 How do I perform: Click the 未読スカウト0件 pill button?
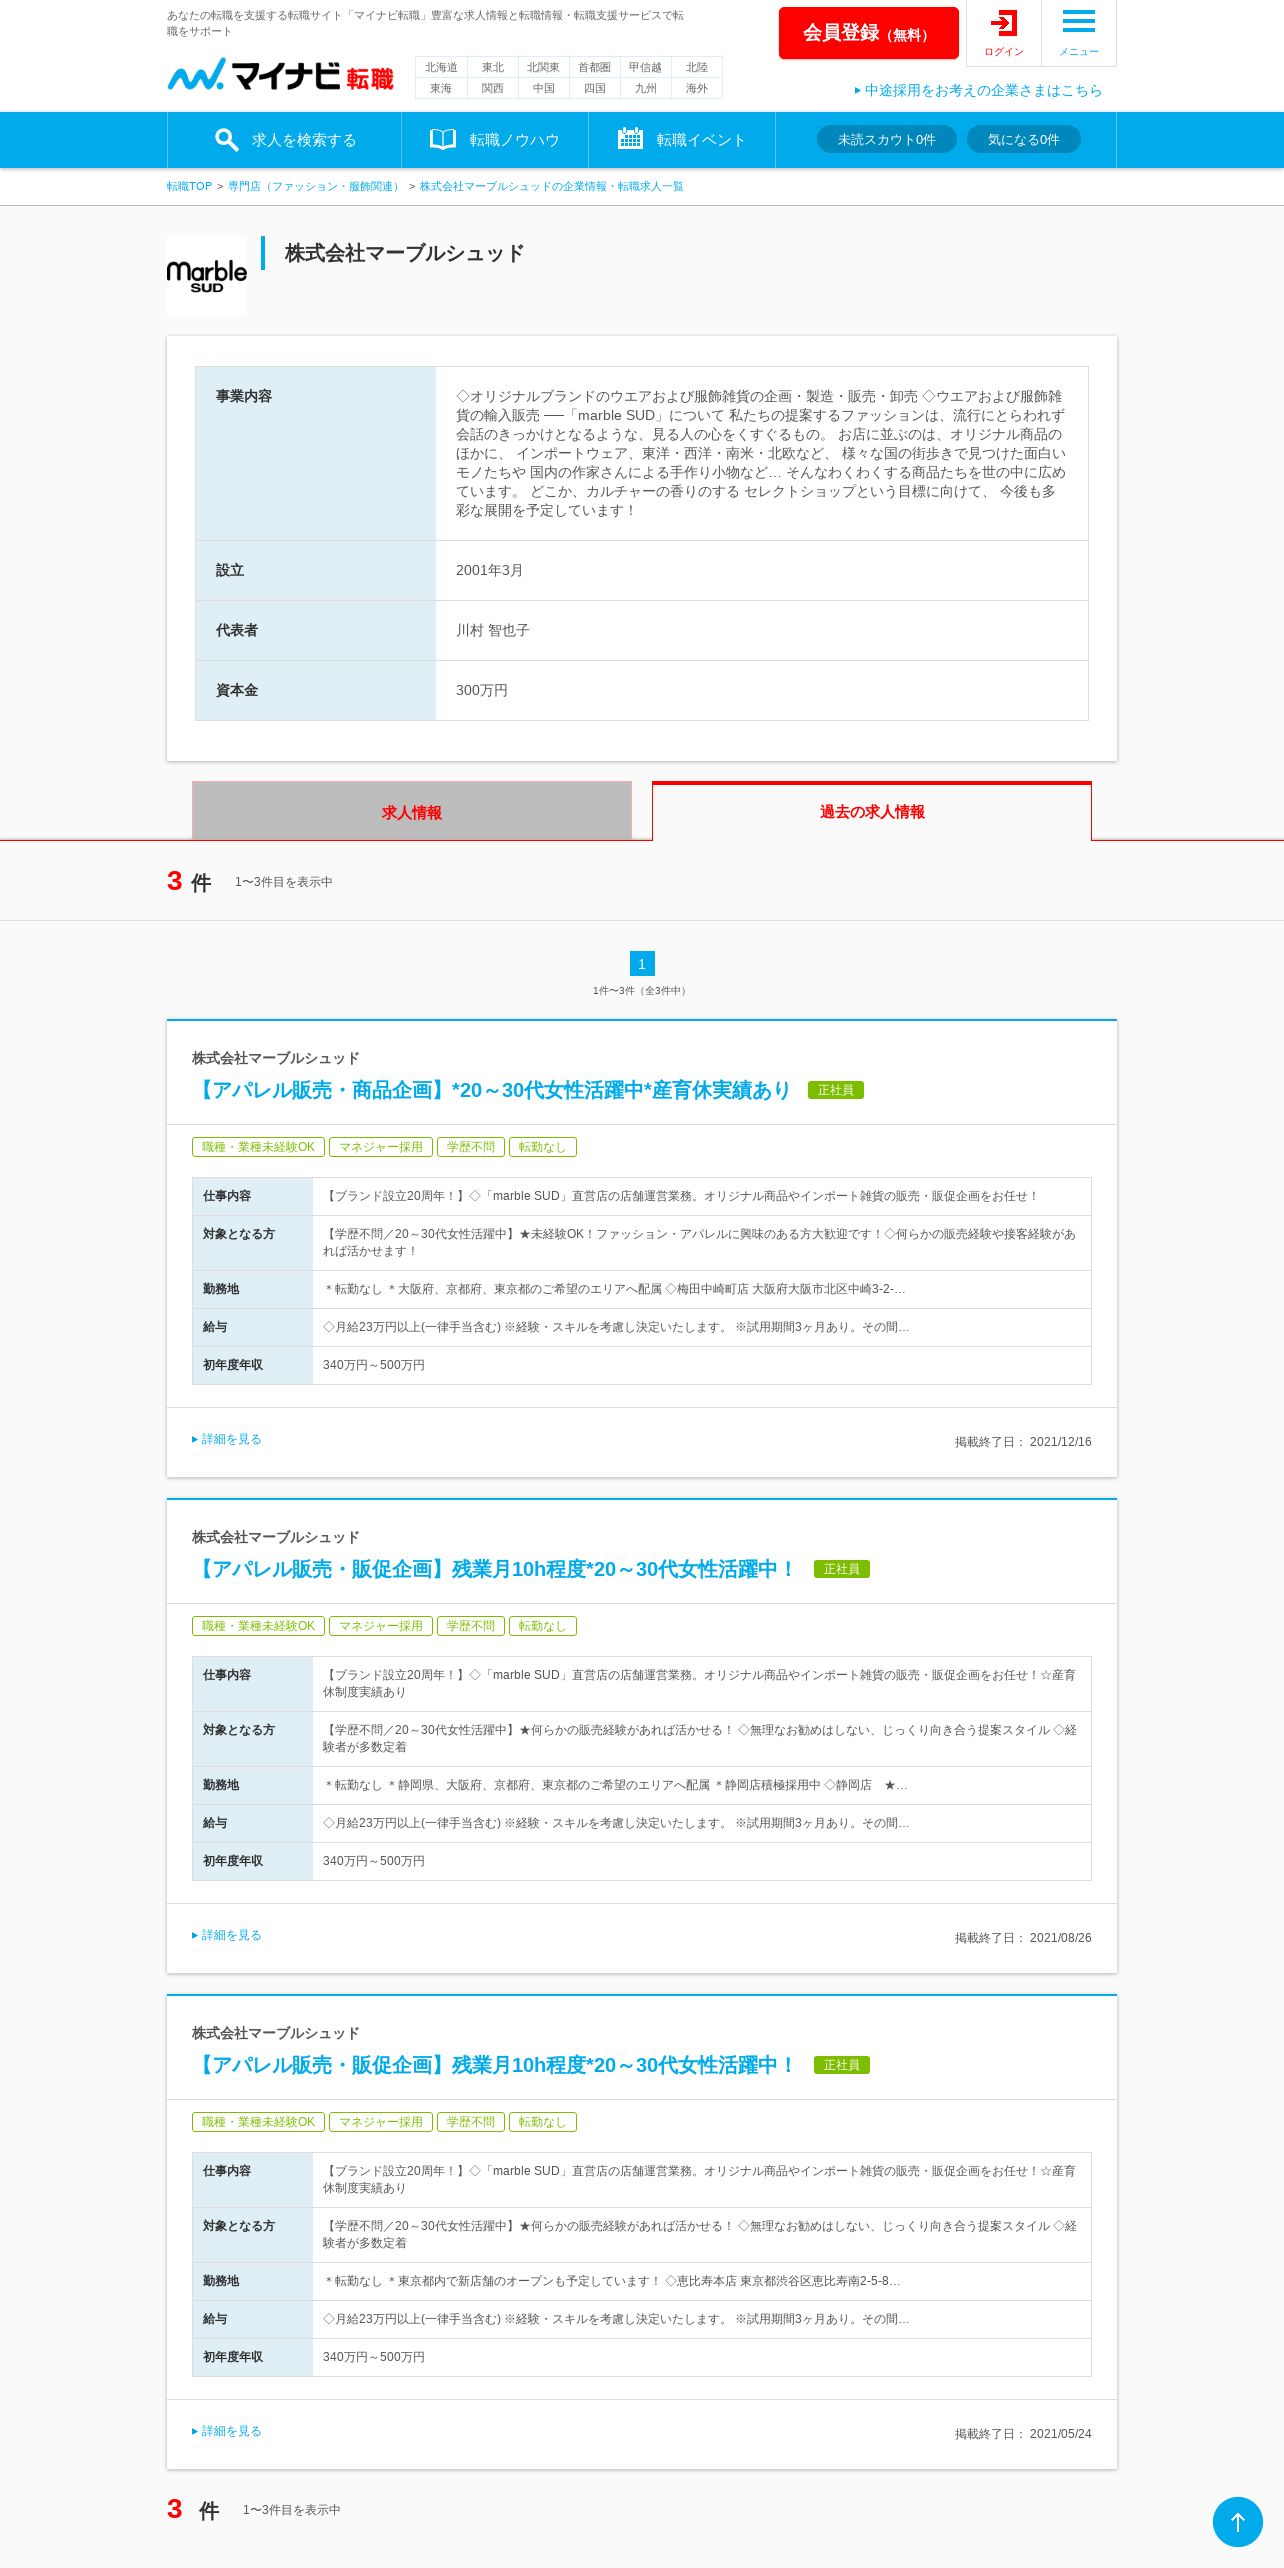click(887, 140)
